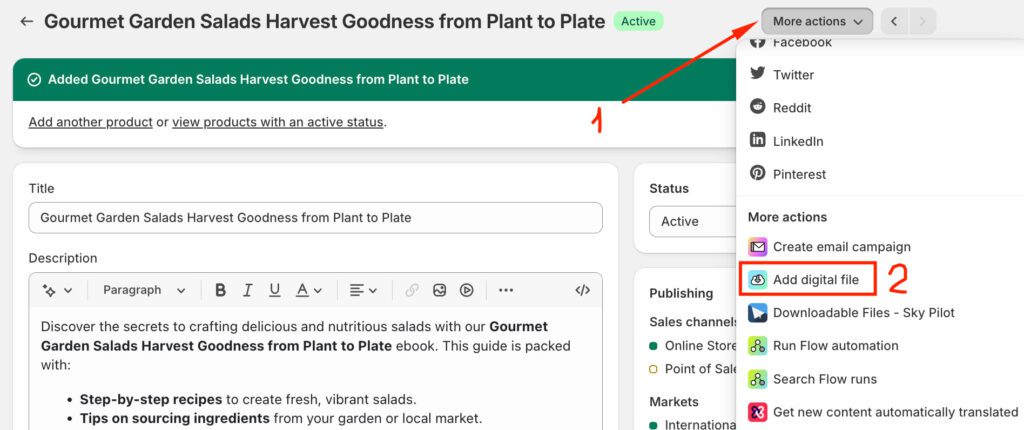1024x430 pixels.
Task: Share the product on Pinterest
Action: coord(799,174)
